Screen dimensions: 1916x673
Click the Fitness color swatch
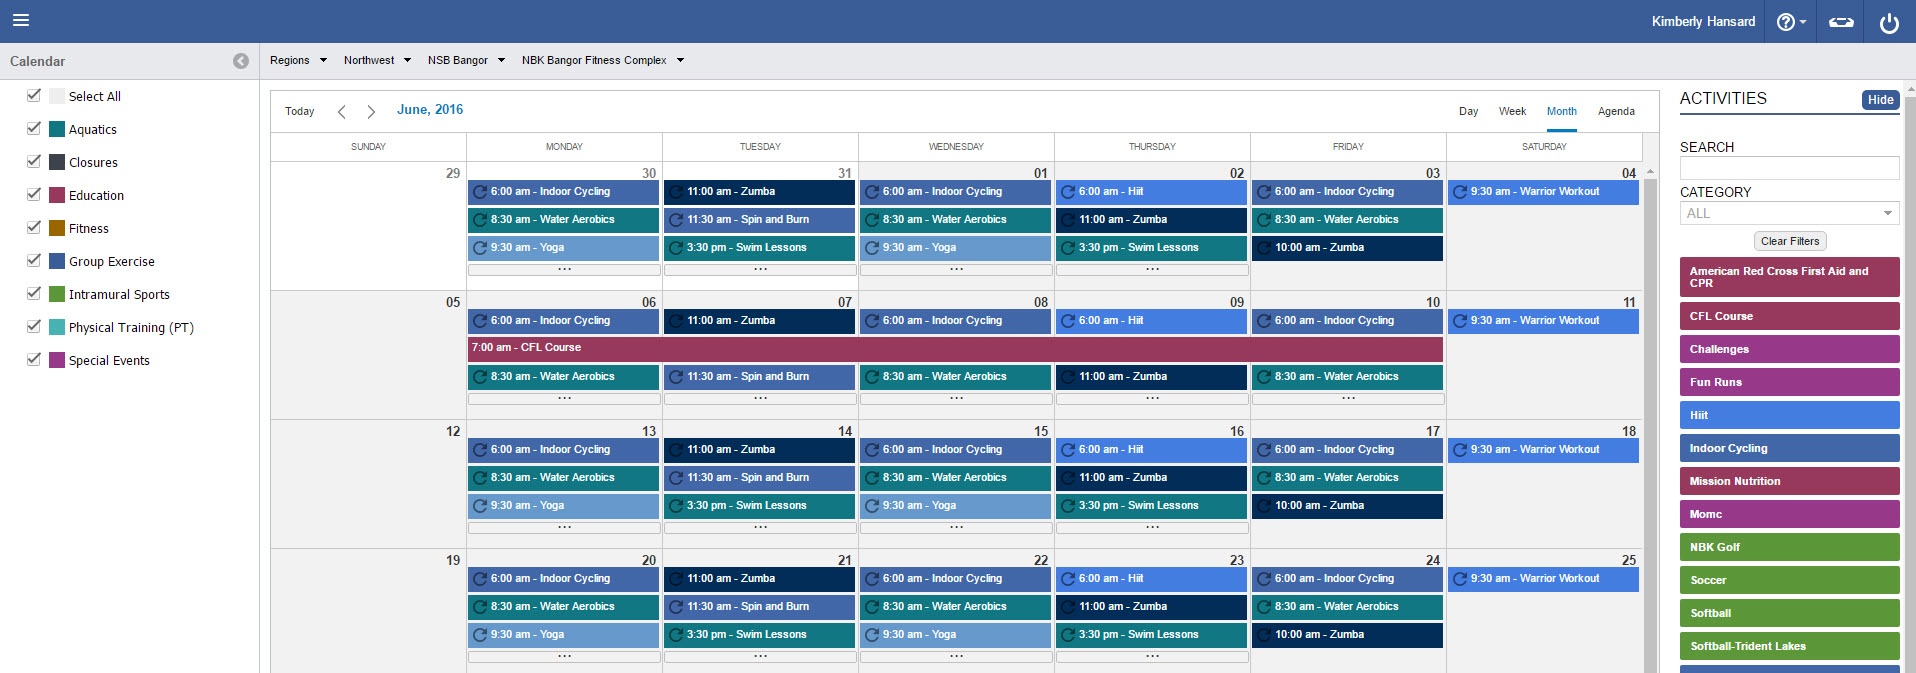coord(57,228)
